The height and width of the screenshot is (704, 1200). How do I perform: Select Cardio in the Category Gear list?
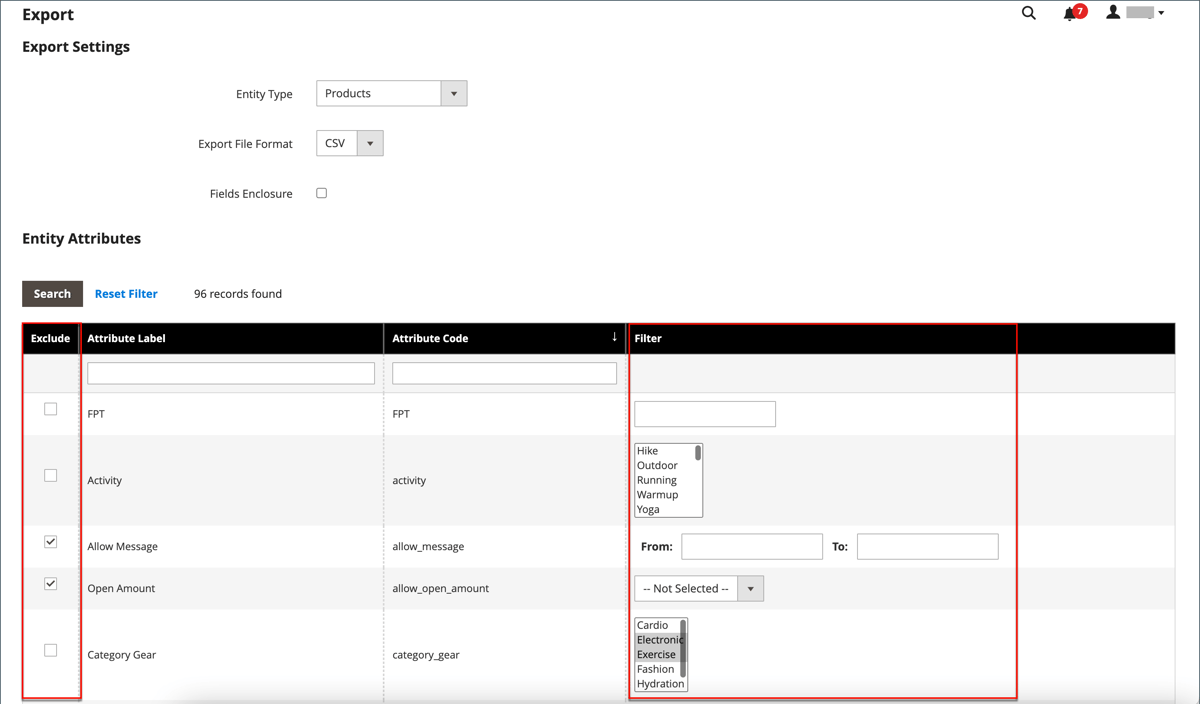pos(655,624)
